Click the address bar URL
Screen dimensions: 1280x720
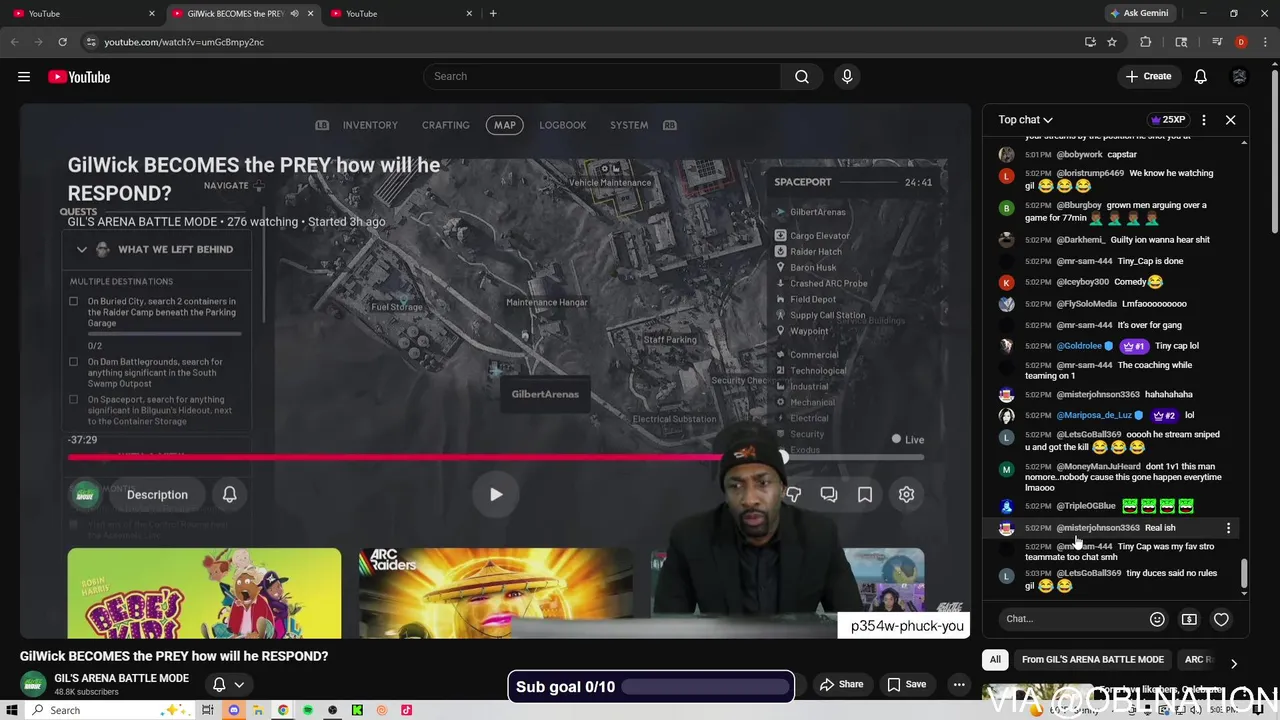(x=184, y=42)
